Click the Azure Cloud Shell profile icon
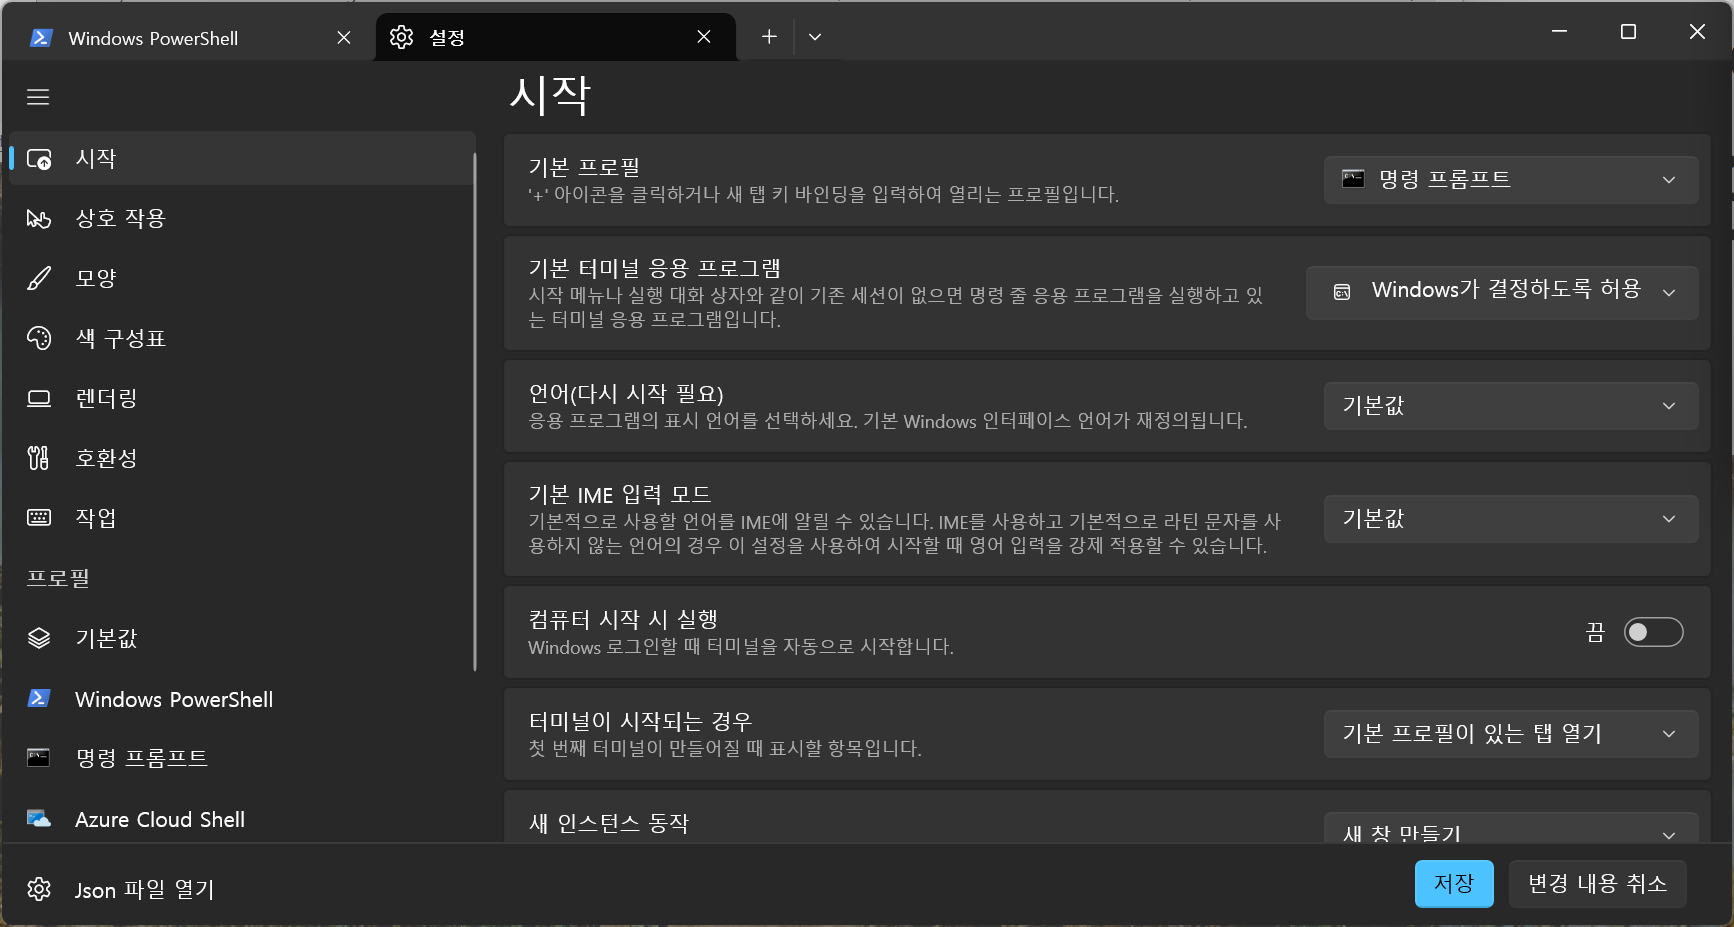The height and width of the screenshot is (927, 1734). coord(39,819)
